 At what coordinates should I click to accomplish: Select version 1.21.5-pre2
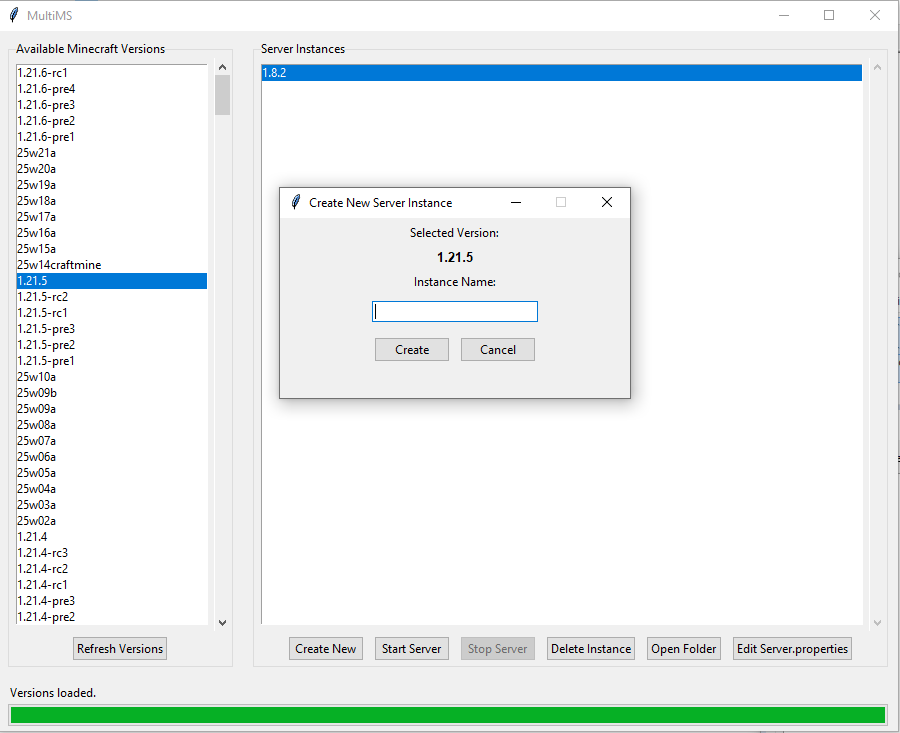111,345
